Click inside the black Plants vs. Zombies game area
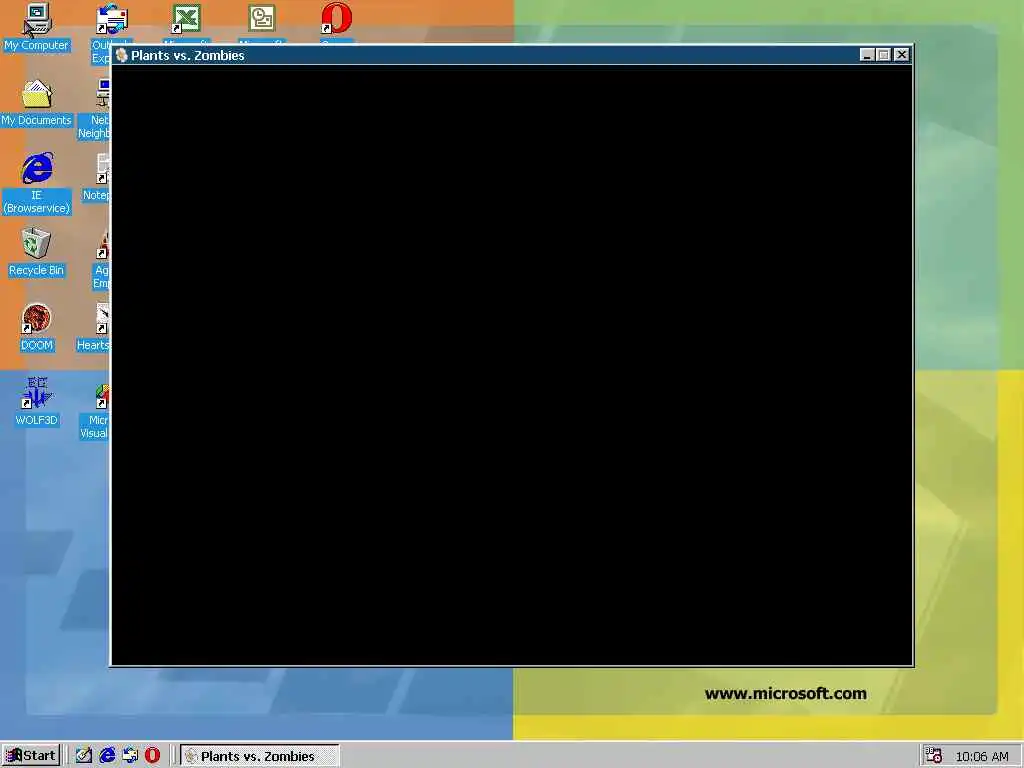 coord(512,364)
